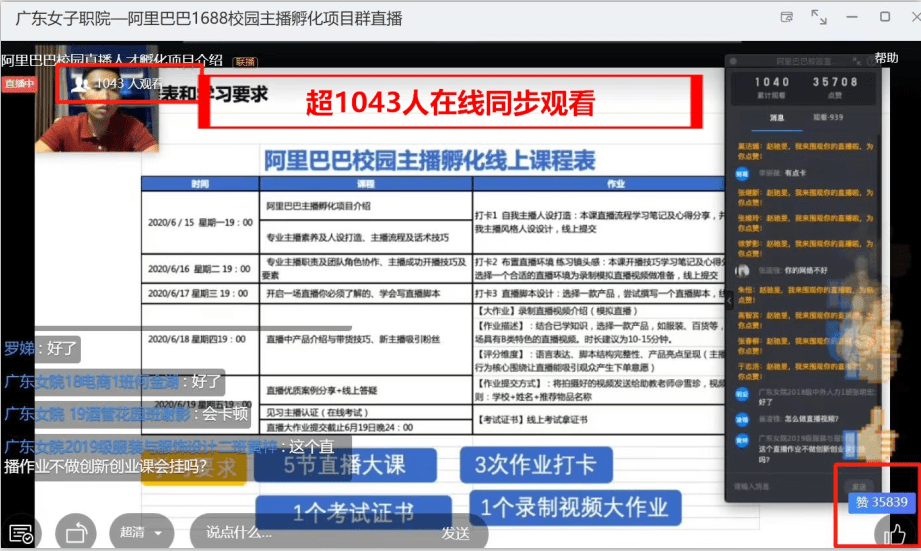Click the 直播中 live status badge
Viewport: 921px width, 551px height.
point(18,84)
